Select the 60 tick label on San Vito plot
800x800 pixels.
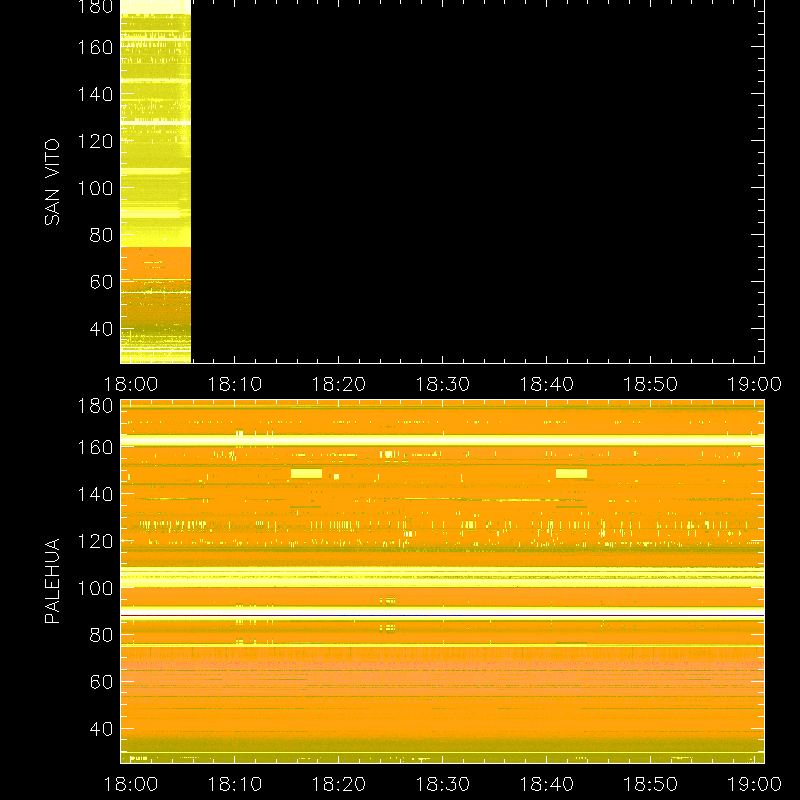(101, 282)
